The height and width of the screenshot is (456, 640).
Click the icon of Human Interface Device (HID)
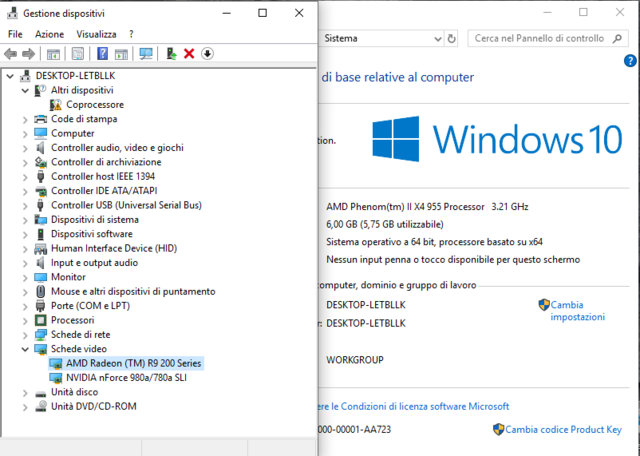pos(40,248)
